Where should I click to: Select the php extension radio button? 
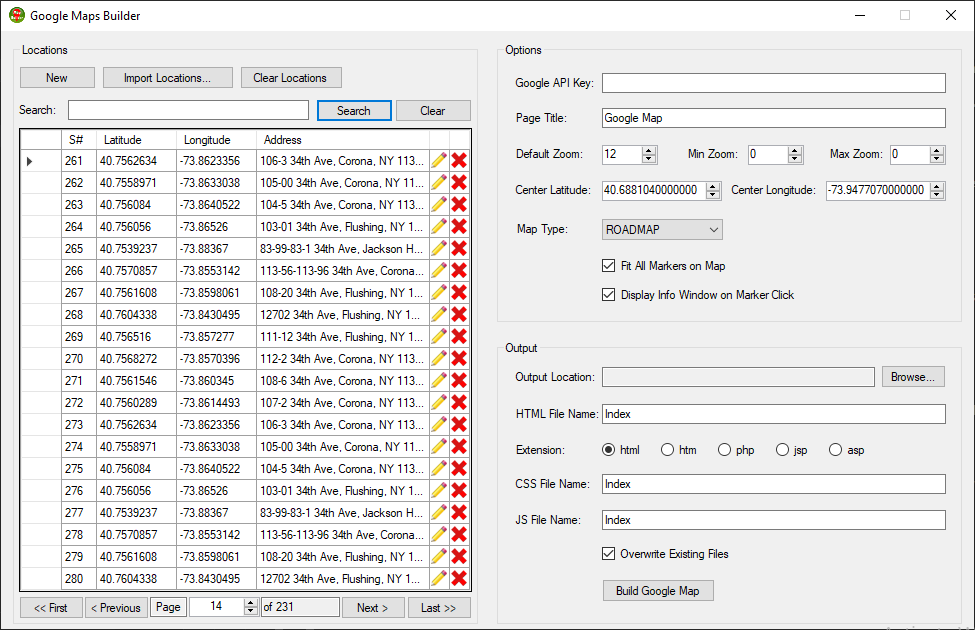(725, 450)
